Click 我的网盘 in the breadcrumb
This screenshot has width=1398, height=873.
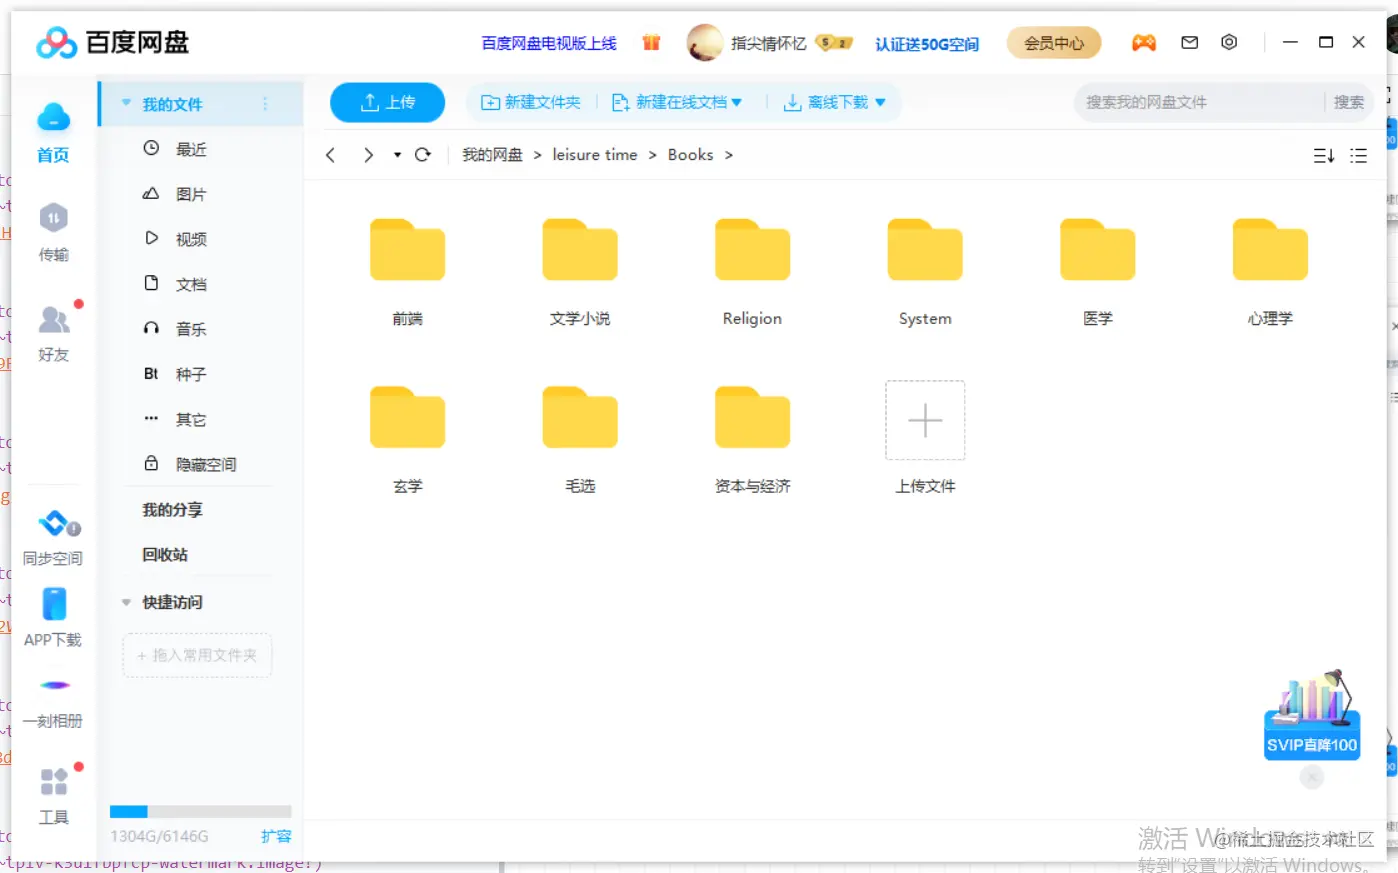[x=492, y=155]
